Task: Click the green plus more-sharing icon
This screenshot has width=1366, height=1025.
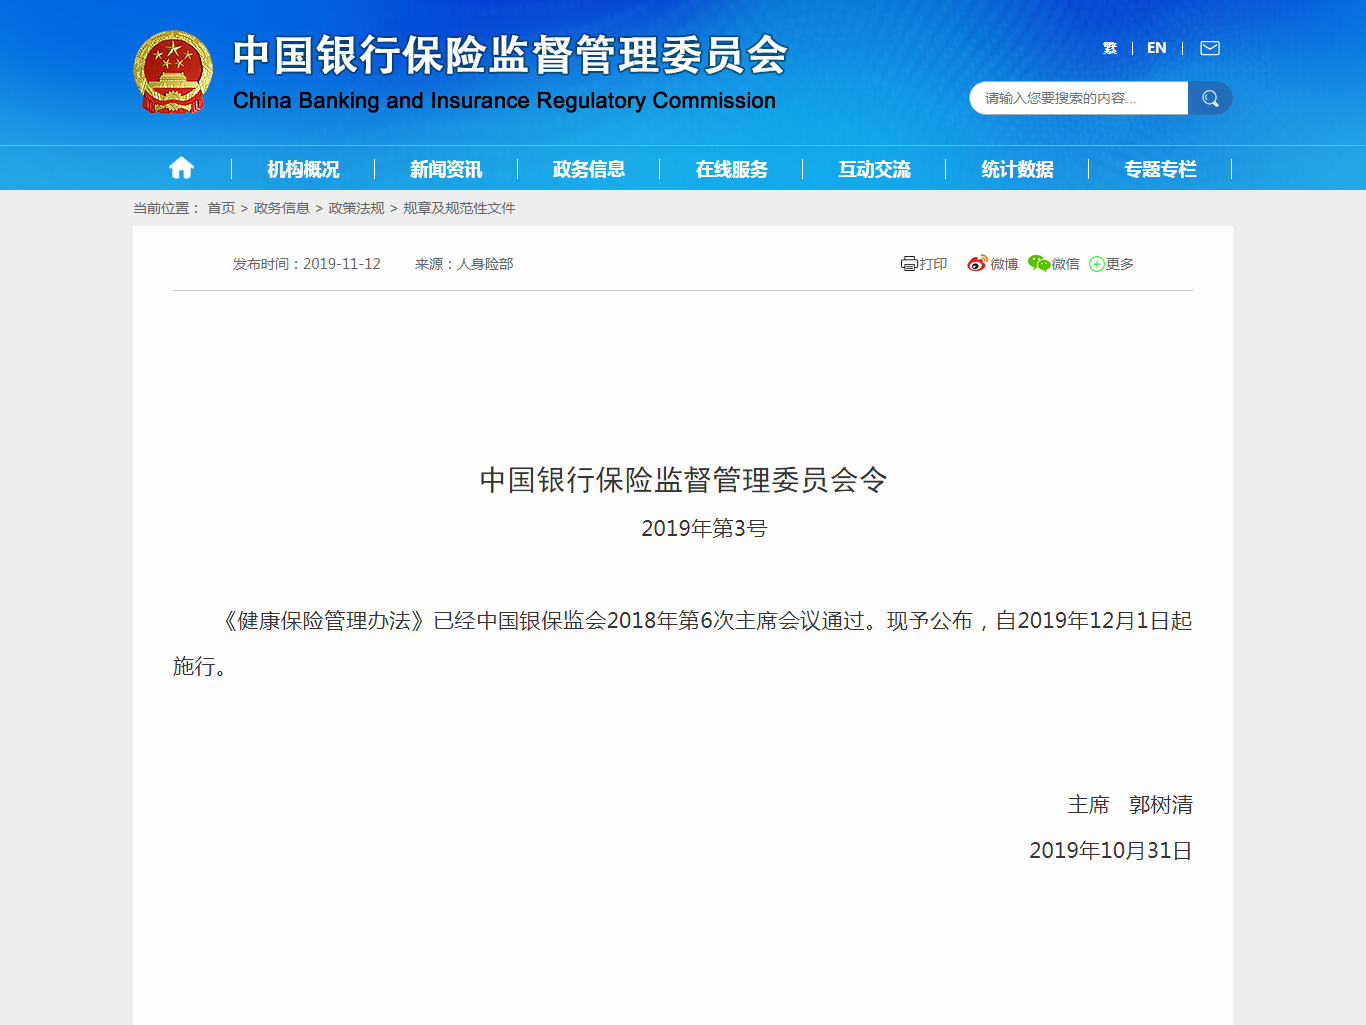Action: tap(1097, 264)
